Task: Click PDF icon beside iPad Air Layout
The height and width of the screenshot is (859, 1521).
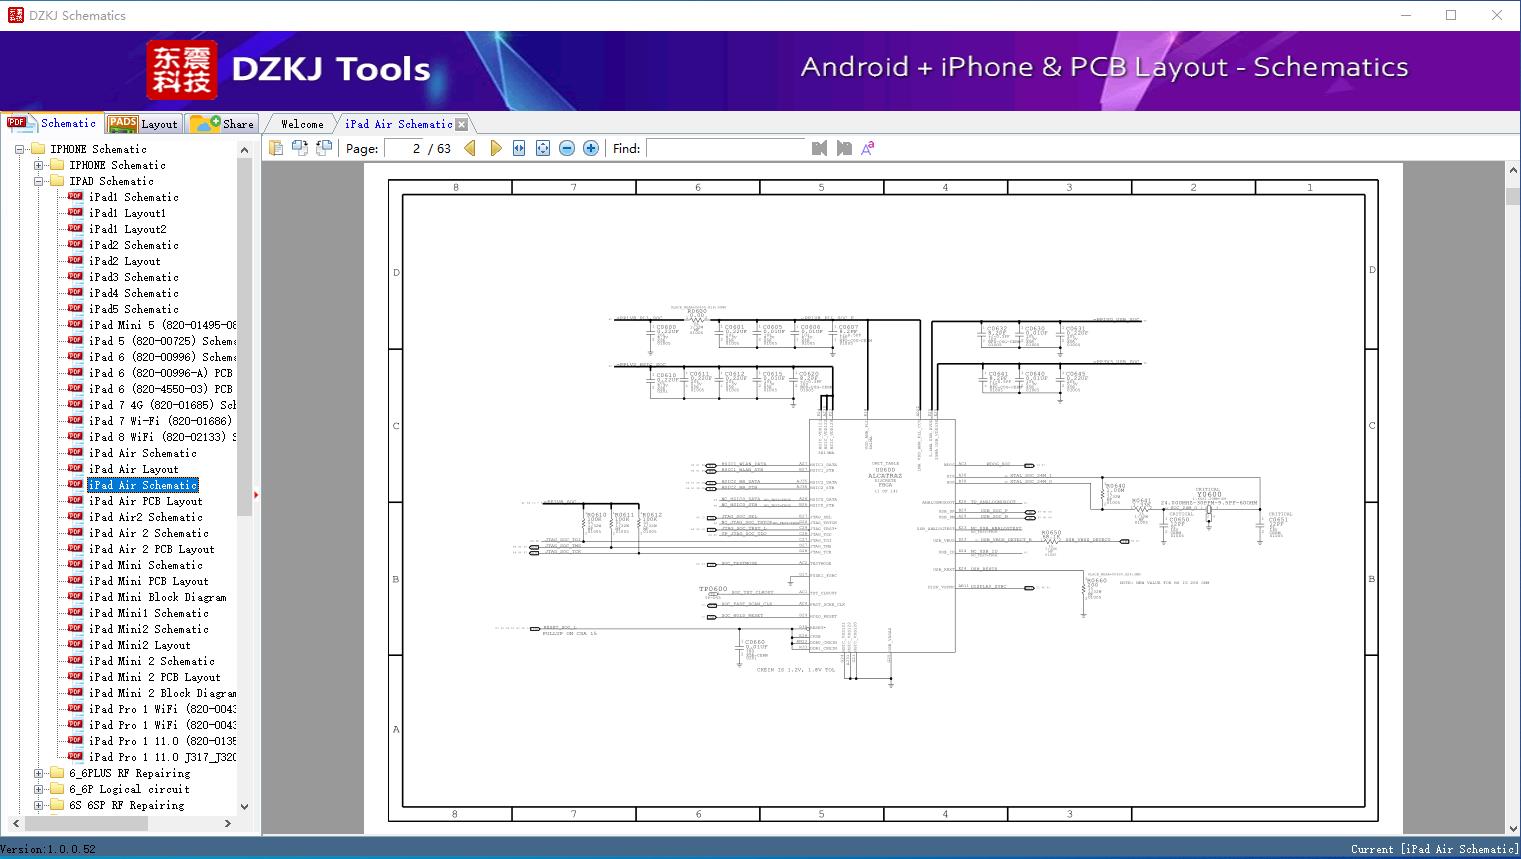Action: 75,469
